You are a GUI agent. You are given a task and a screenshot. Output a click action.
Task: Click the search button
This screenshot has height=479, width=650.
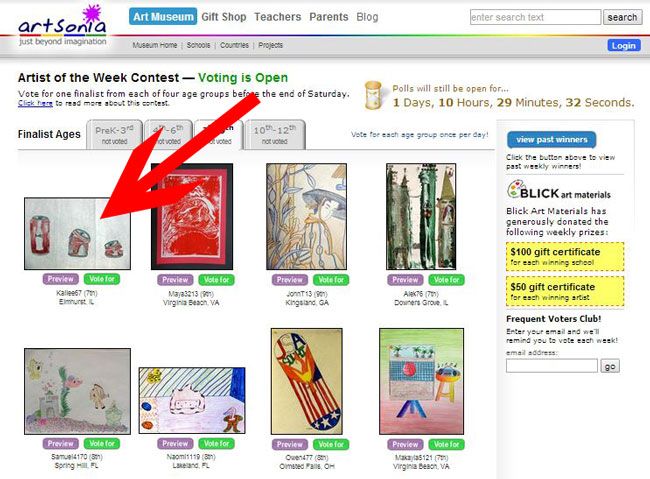(622, 17)
